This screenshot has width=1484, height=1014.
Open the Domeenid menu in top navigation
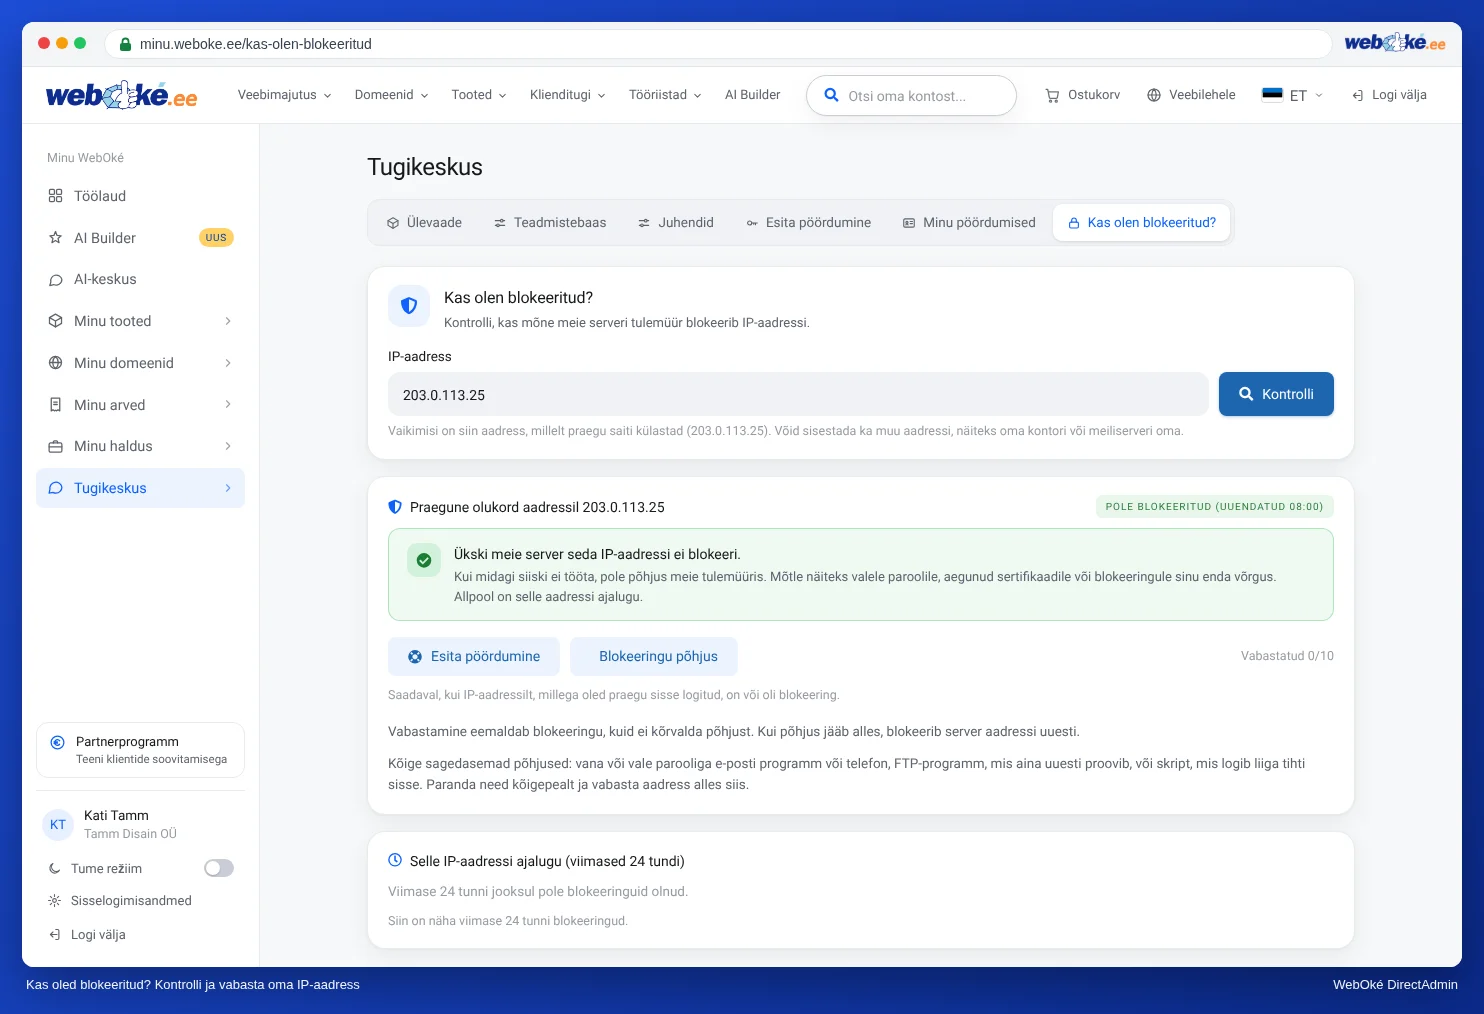coord(391,95)
